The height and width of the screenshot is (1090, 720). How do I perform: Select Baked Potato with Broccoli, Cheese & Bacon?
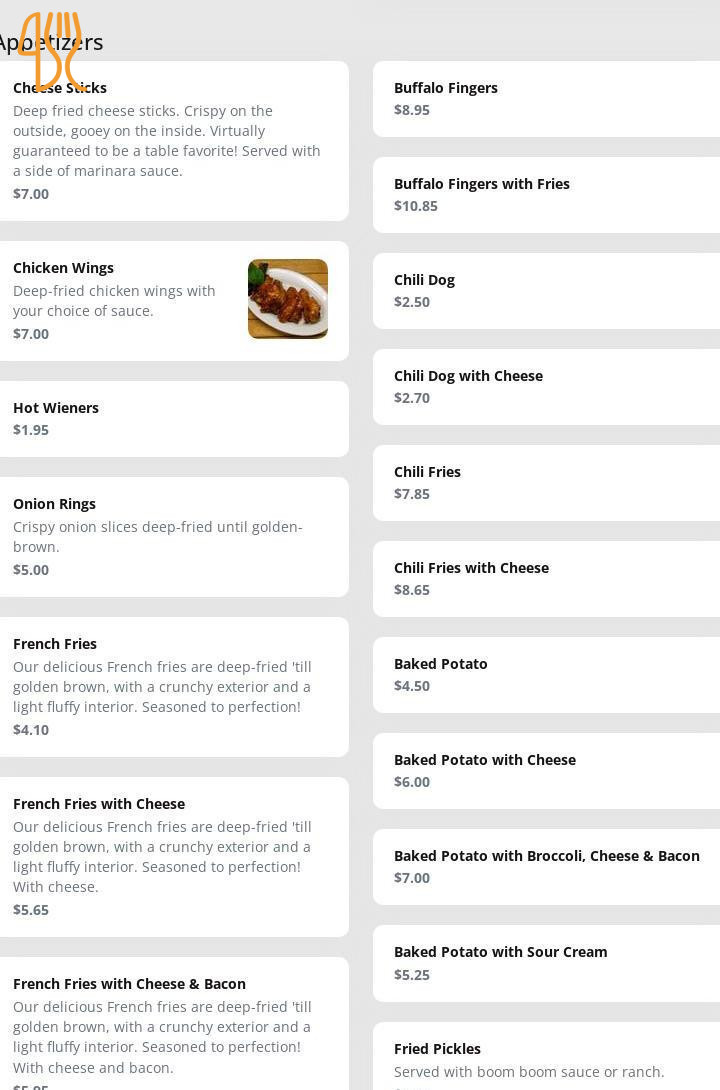coord(546,866)
